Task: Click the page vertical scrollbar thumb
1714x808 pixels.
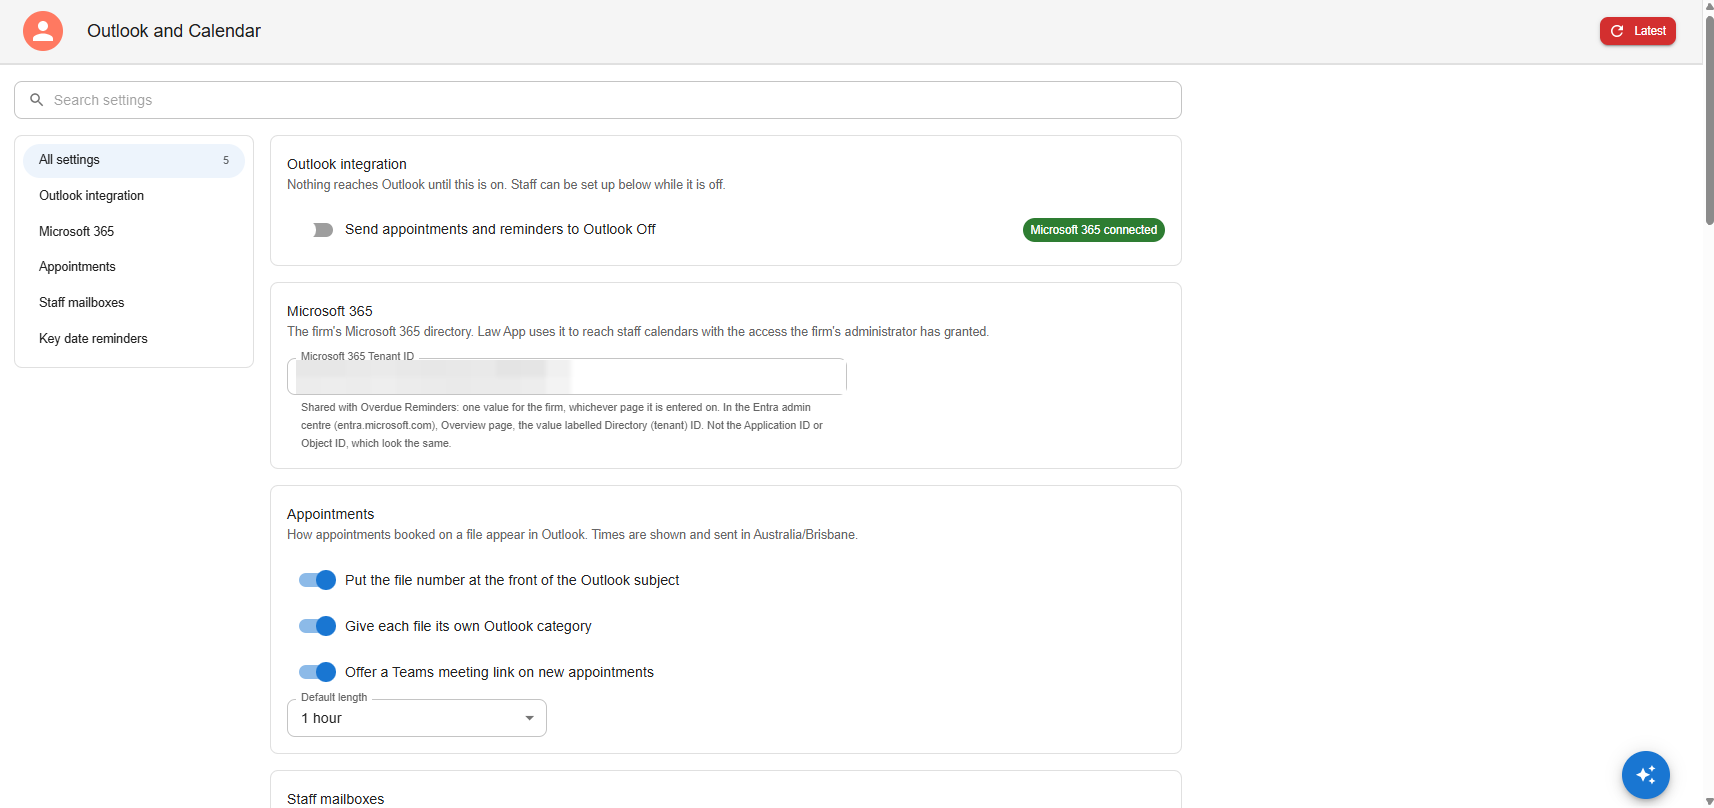Action: click(x=1709, y=120)
